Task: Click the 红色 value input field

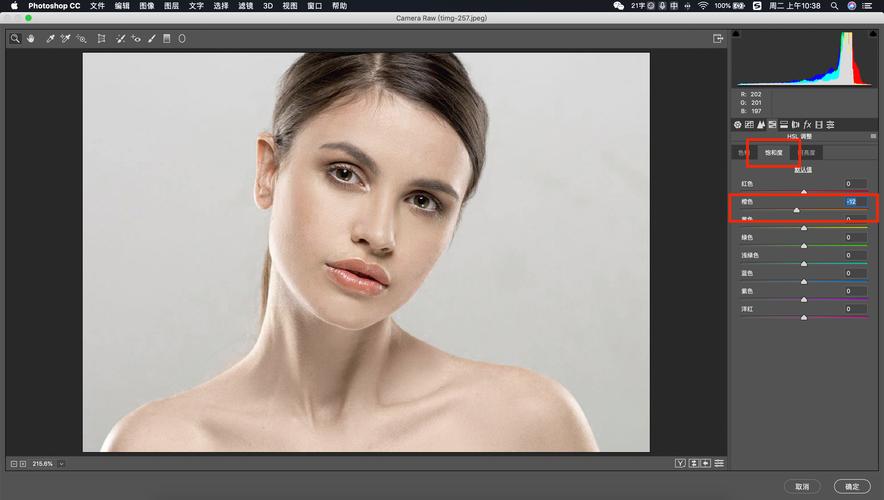Action: click(x=855, y=184)
